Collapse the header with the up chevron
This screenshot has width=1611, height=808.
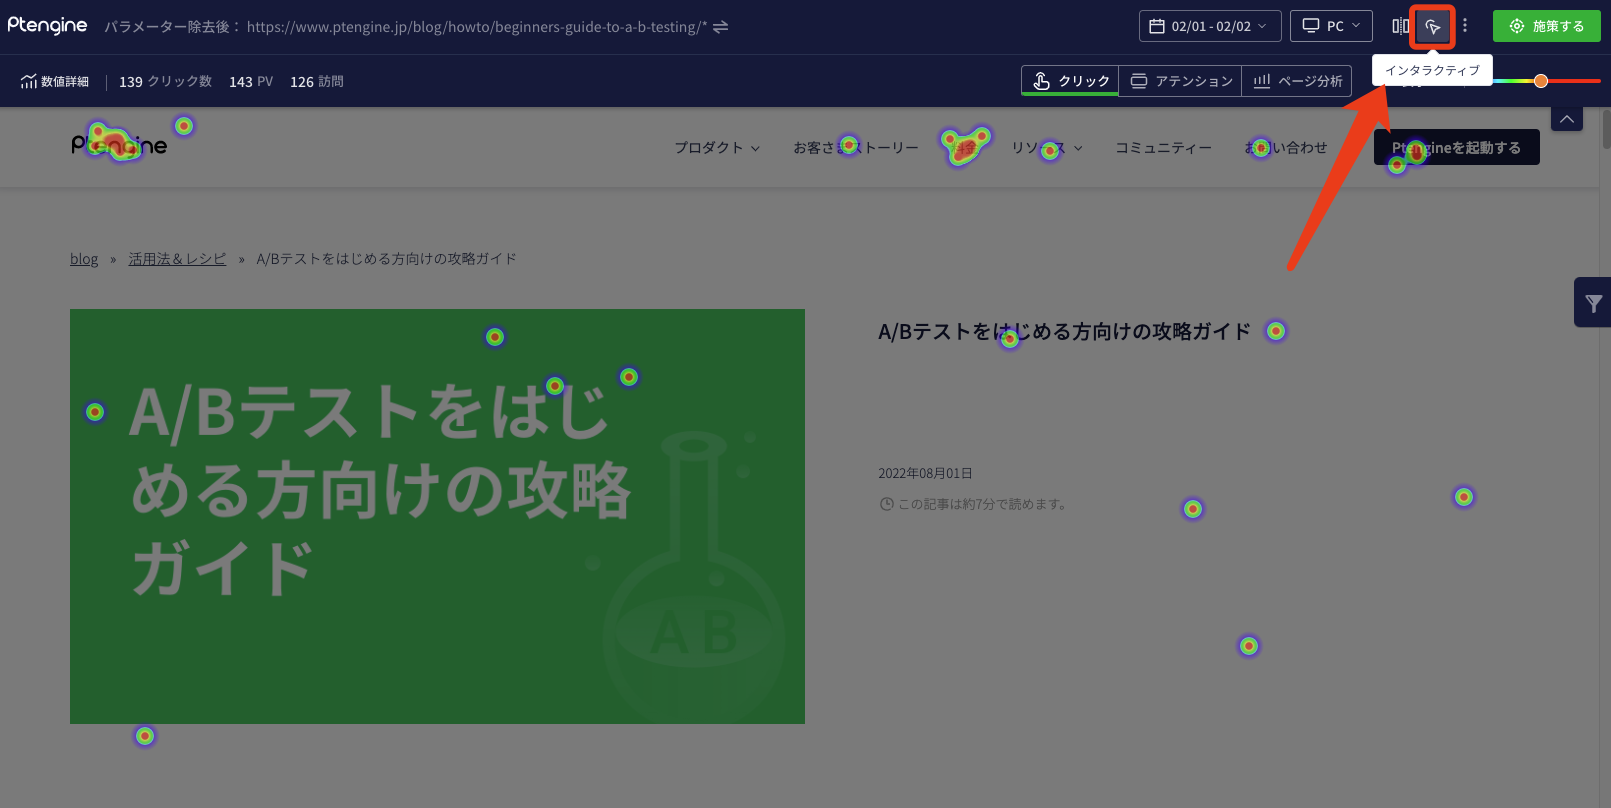[1567, 119]
